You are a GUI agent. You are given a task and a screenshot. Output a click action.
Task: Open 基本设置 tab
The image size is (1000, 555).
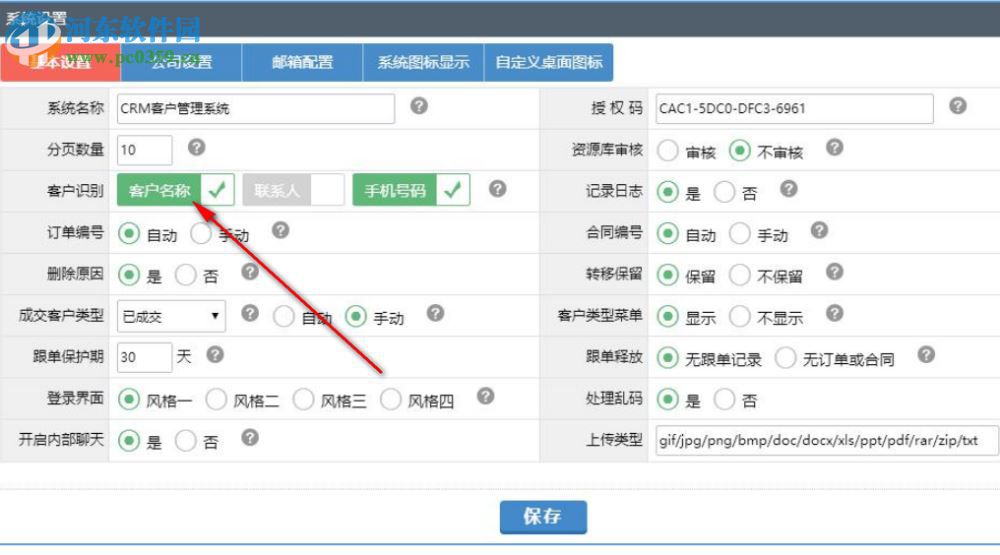(x=61, y=63)
